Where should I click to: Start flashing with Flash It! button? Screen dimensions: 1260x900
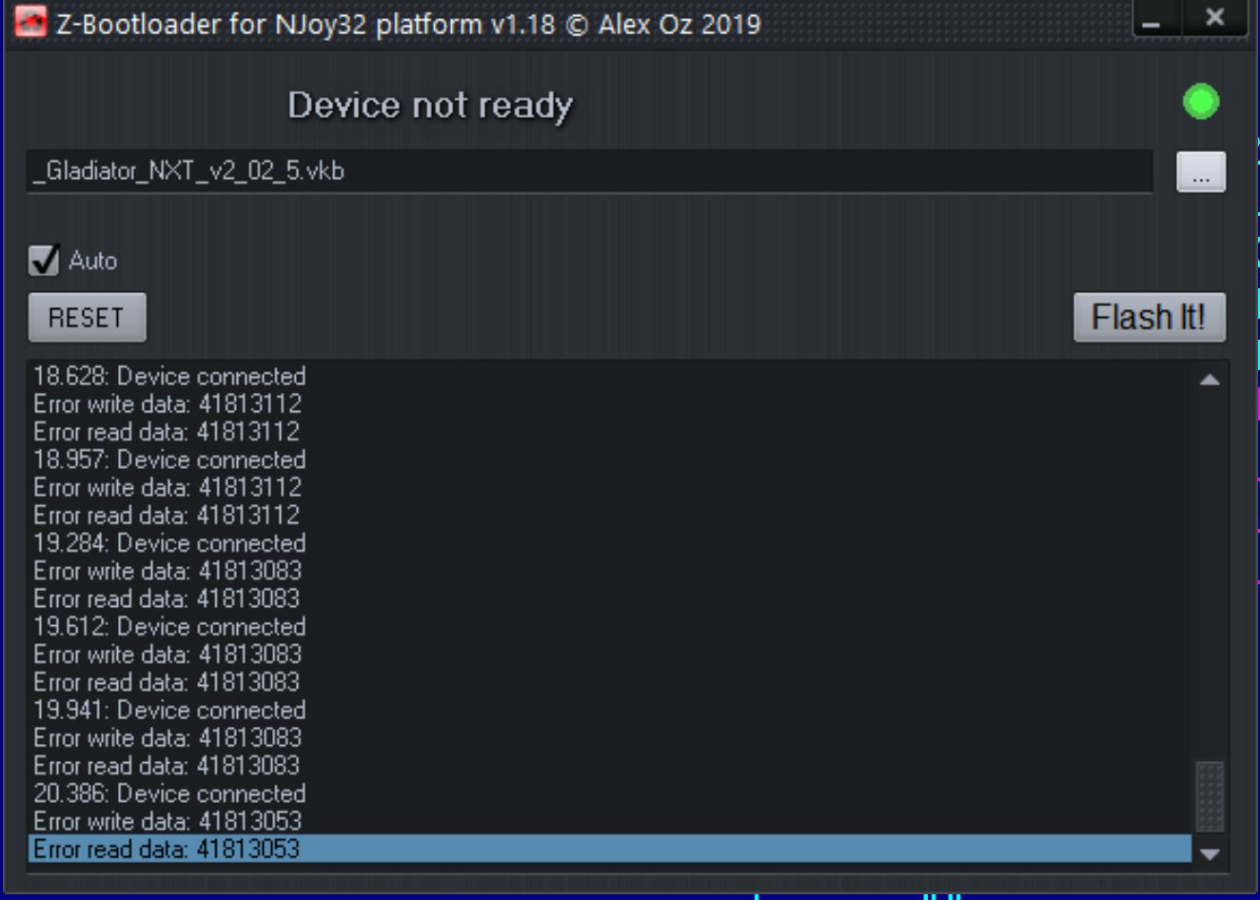(x=1149, y=317)
